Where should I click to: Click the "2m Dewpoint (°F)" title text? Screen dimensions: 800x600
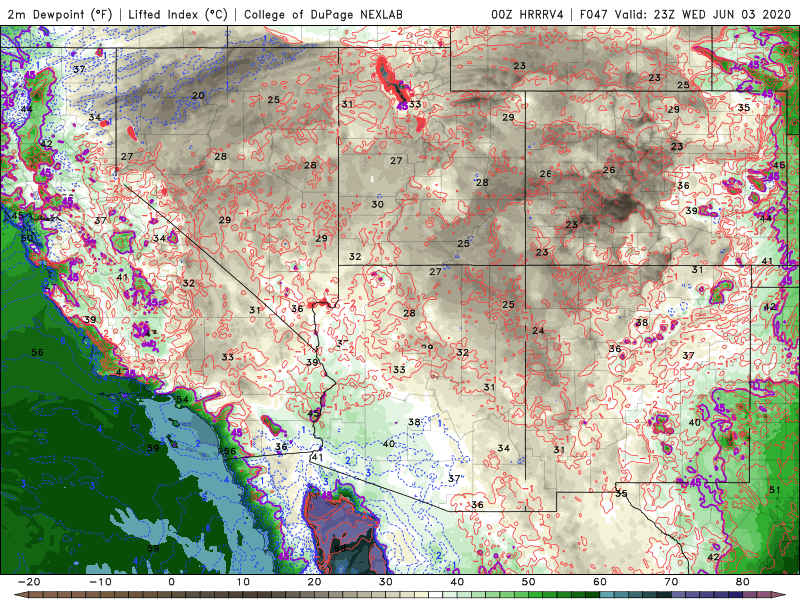(x=59, y=14)
